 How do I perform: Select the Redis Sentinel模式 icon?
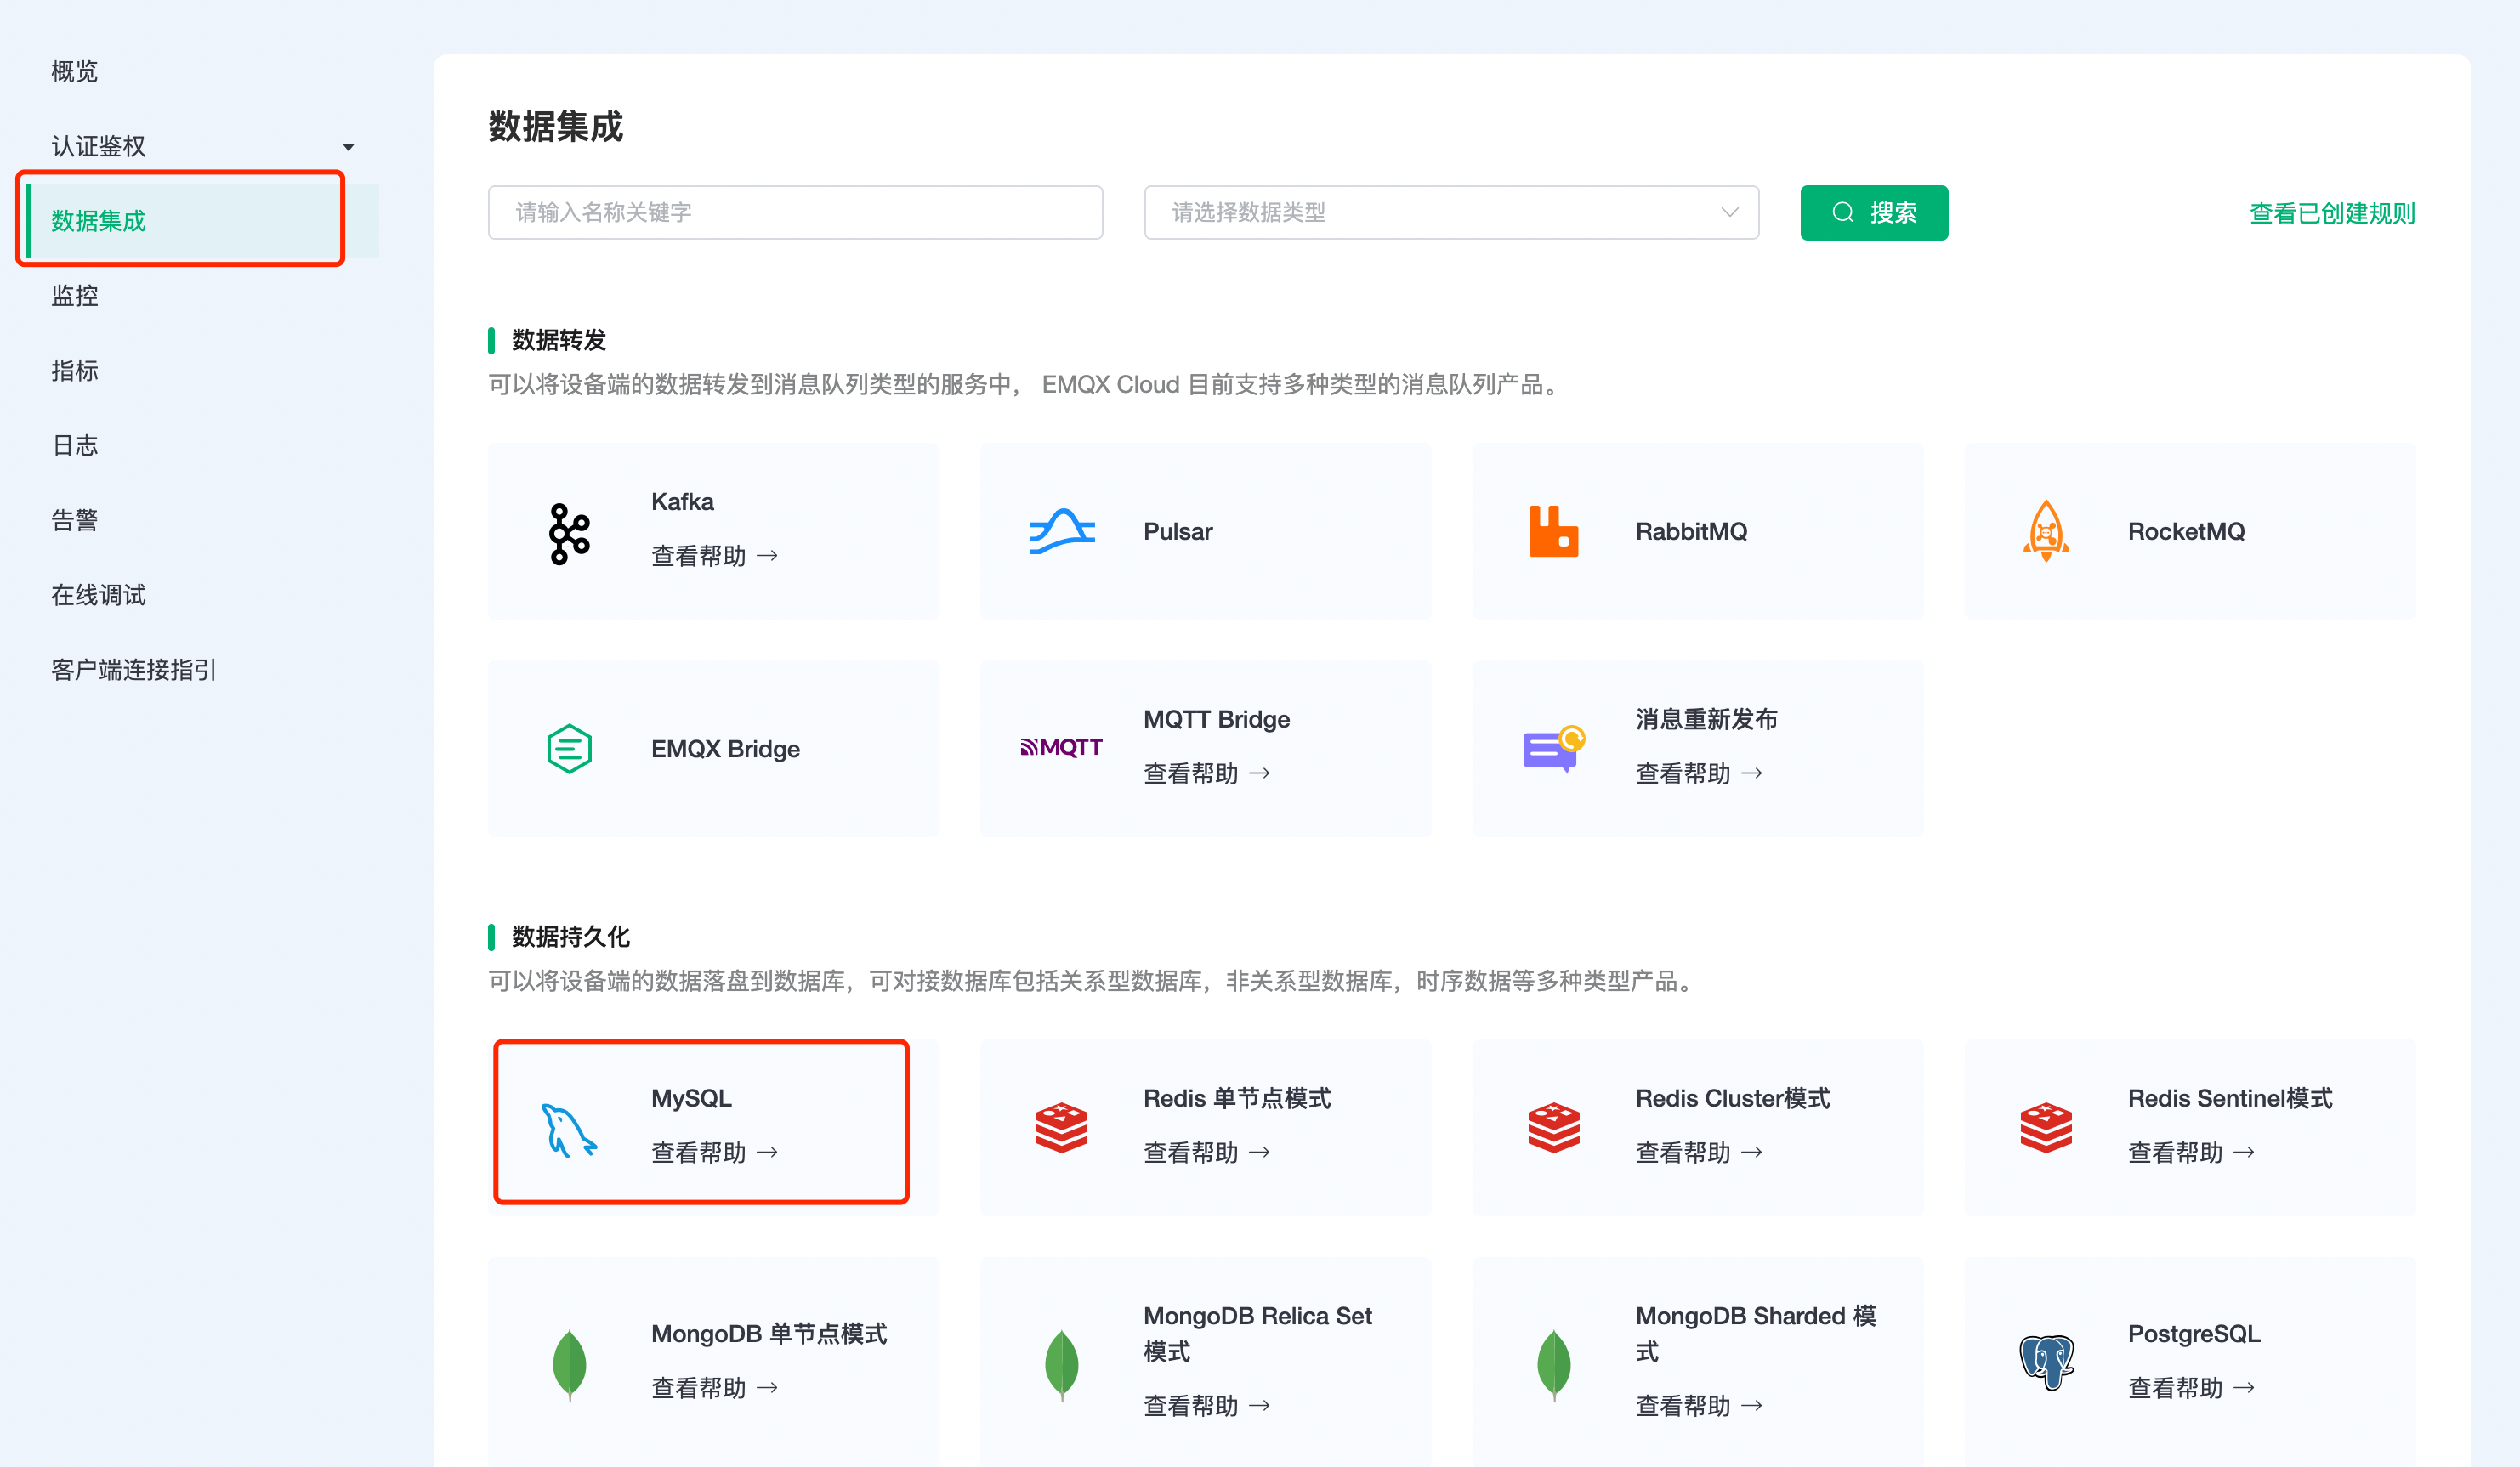(2046, 1127)
